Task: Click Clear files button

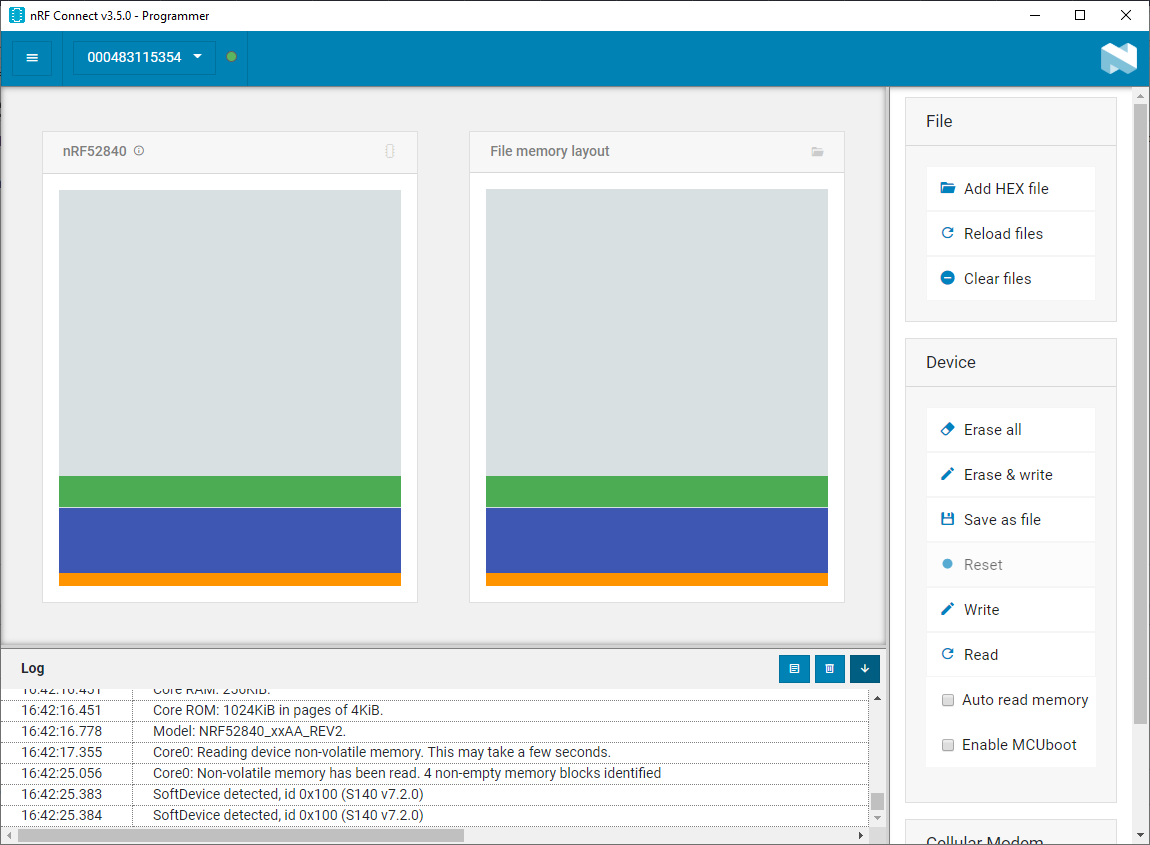Action: coord(1010,279)
